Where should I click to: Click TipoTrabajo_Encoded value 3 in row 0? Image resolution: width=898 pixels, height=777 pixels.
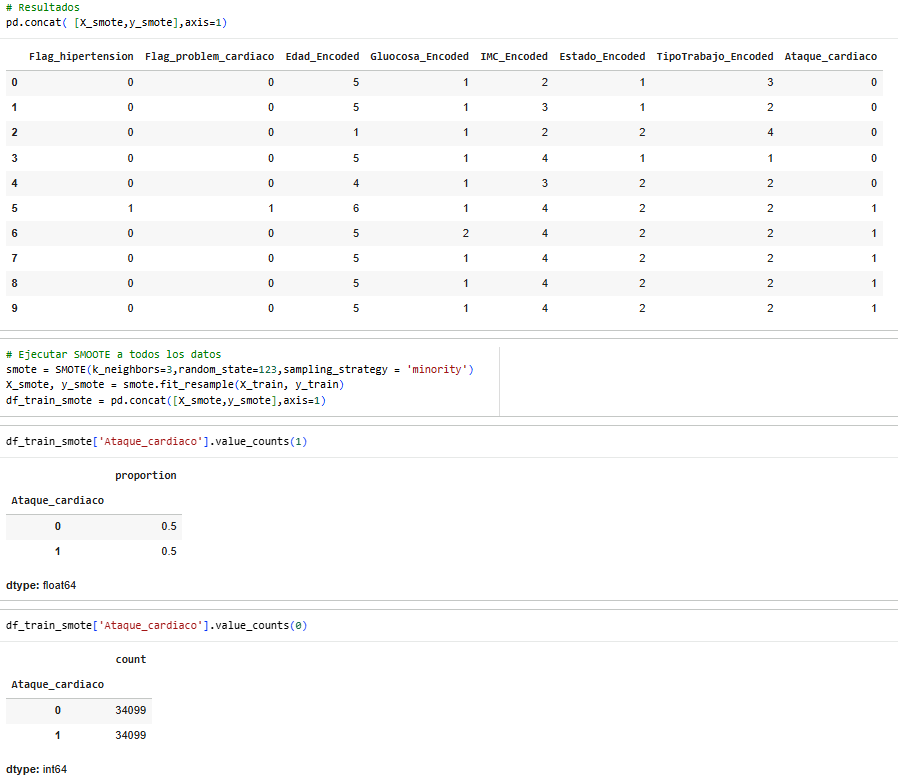(x=770, y=82)
